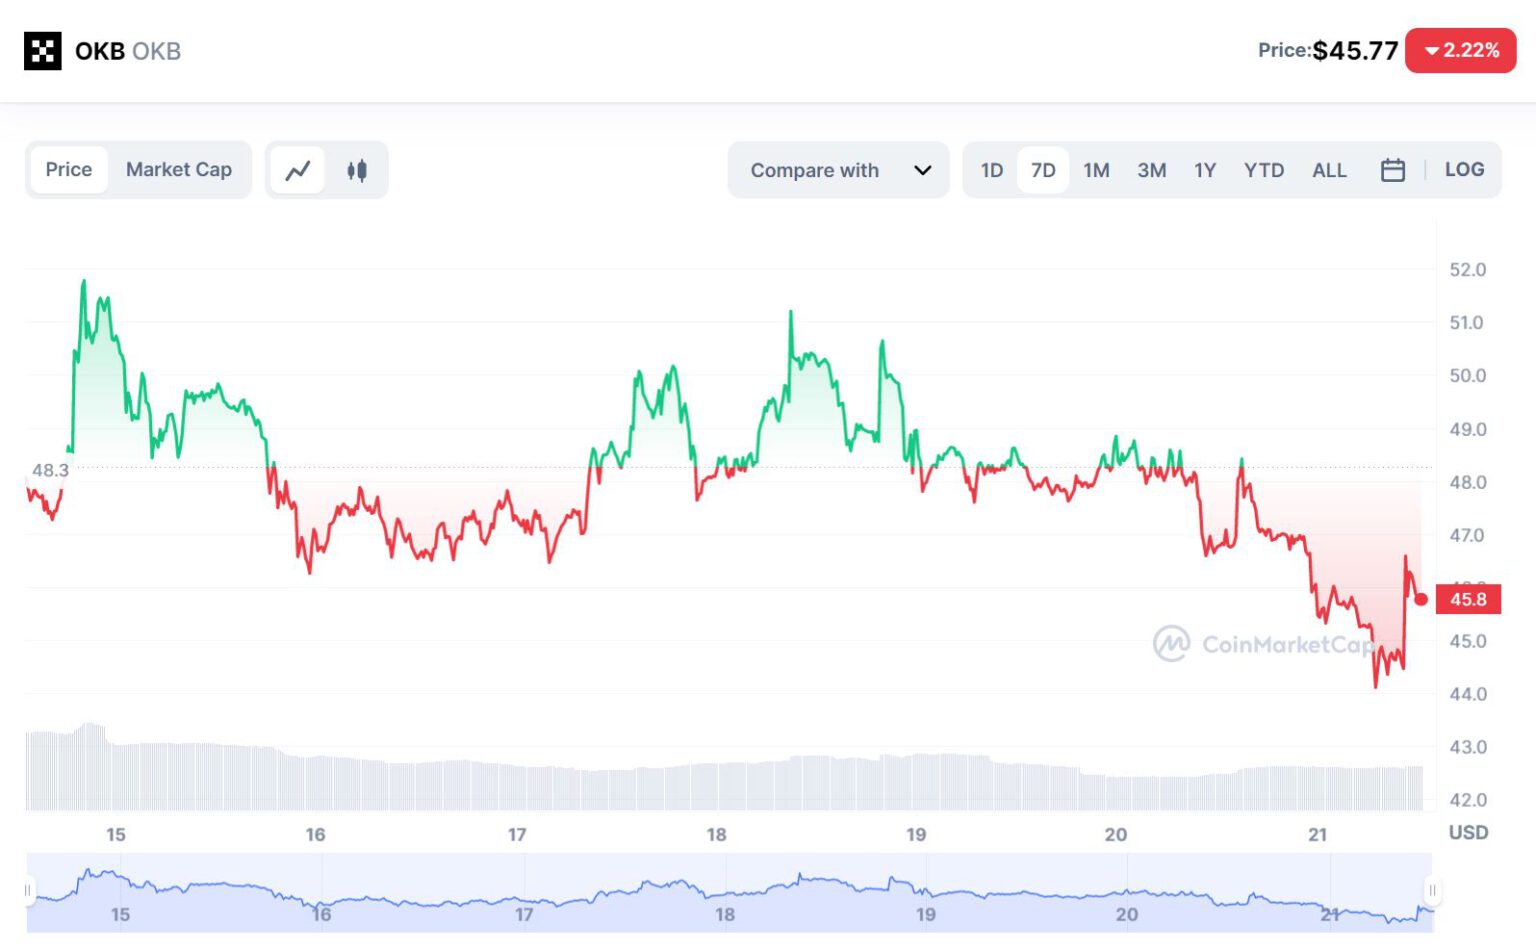1536x950 pixels.
Task: Grab the left range slider handle
Action: click(28, 890)
